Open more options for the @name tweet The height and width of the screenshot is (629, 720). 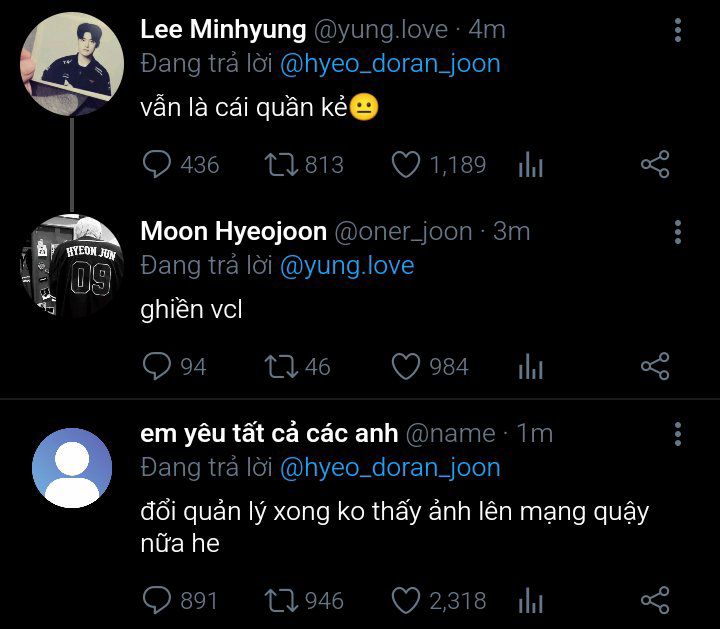tap(678, 434)
